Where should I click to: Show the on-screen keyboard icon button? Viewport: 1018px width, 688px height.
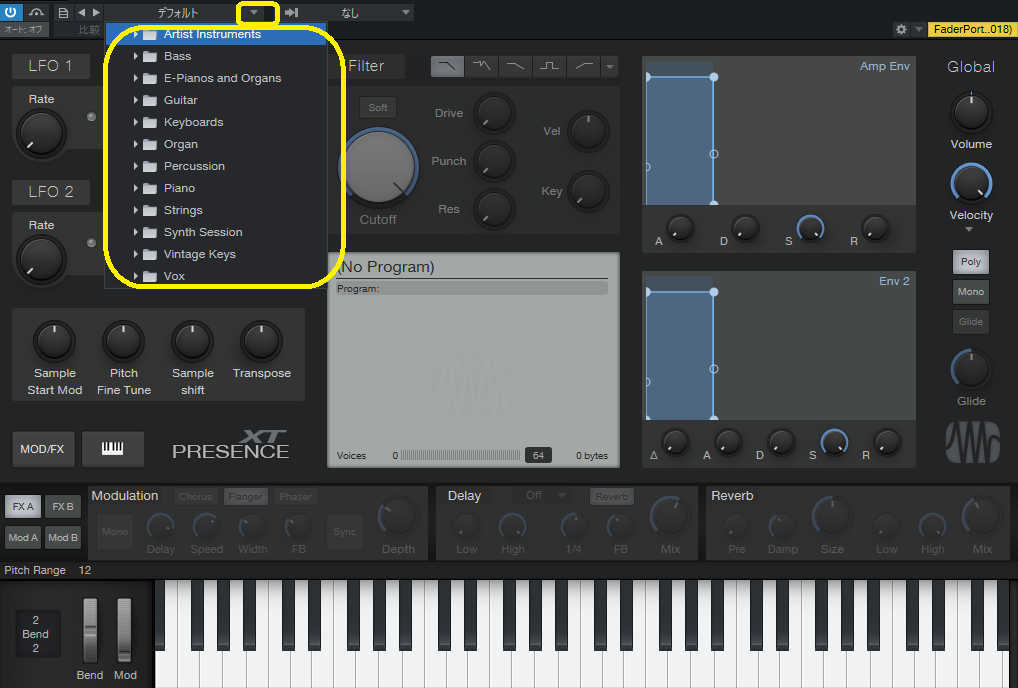tap(112, 448)
